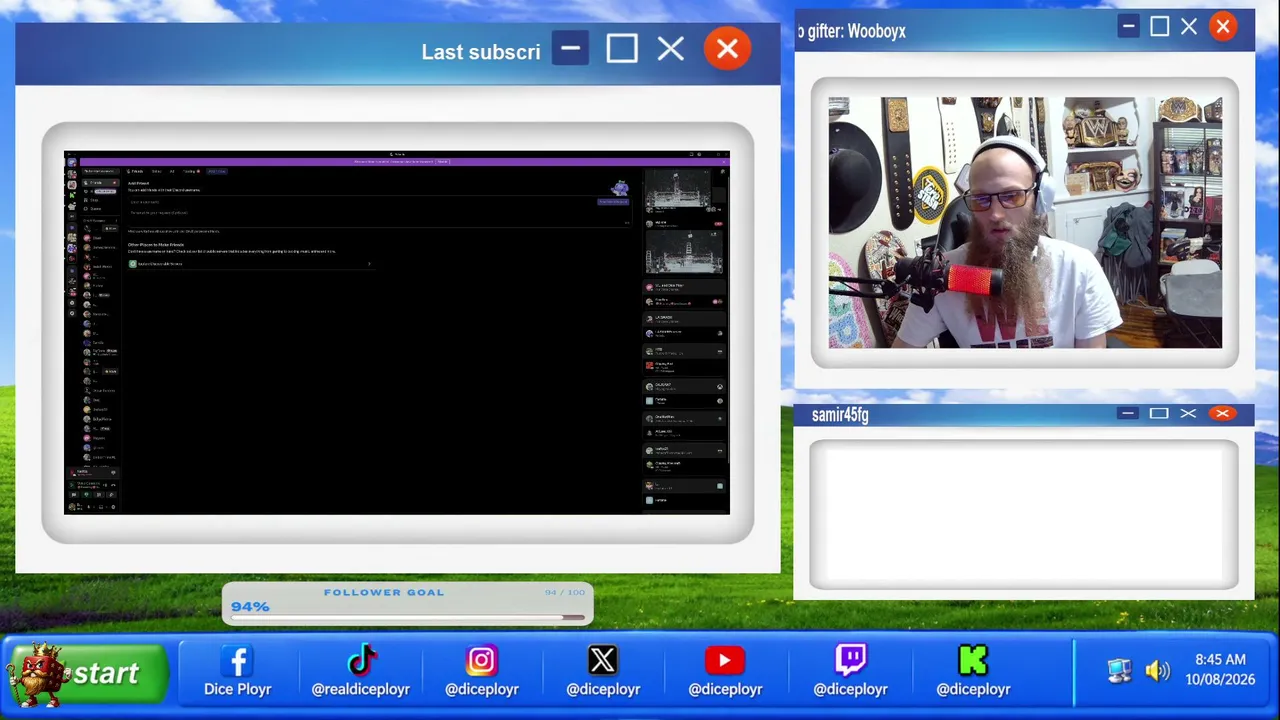The image size is (1280, 720).
Task: Open Friends item in Discord sidebar
Action: (x=100, y=183)
